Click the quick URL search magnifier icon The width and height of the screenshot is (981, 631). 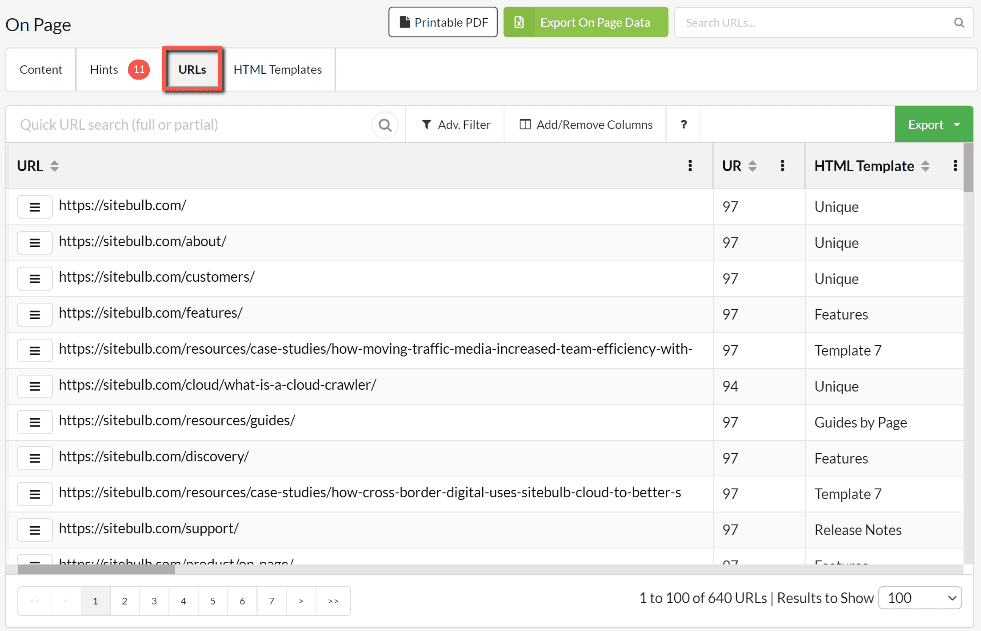point(385,125)
